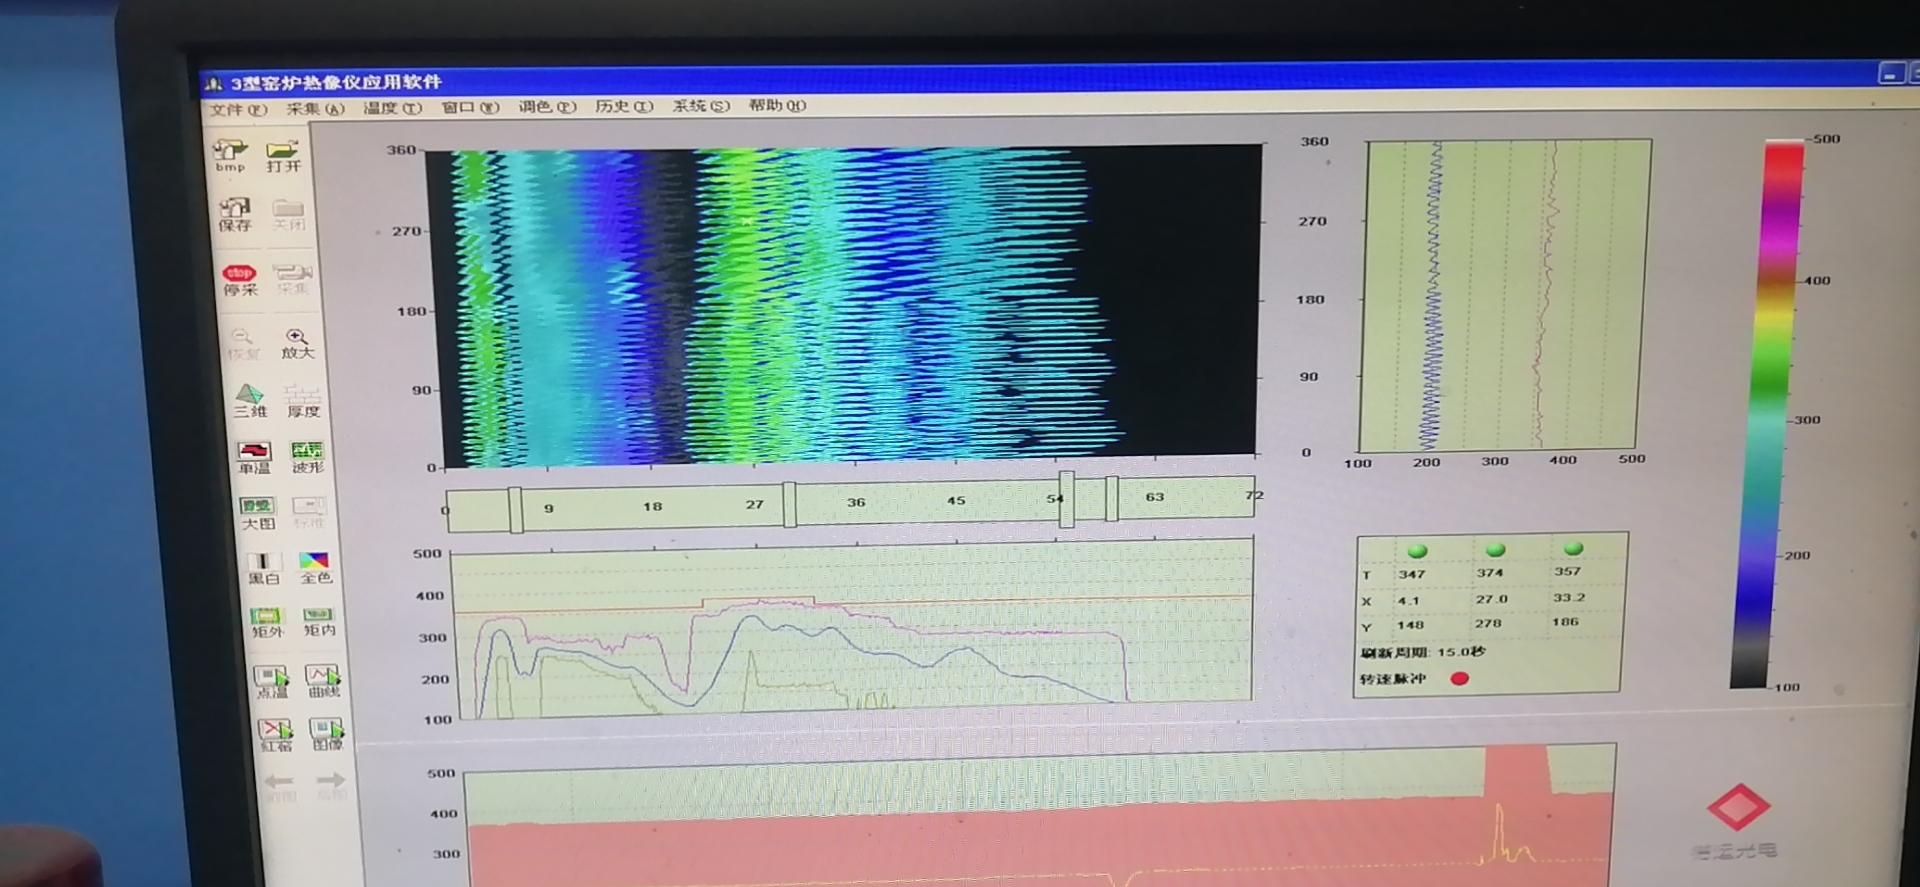Select the 放大 zoom-in magnifier tool
The height and width of the screenshot is (887, 1920).
(x=297, y=341)
